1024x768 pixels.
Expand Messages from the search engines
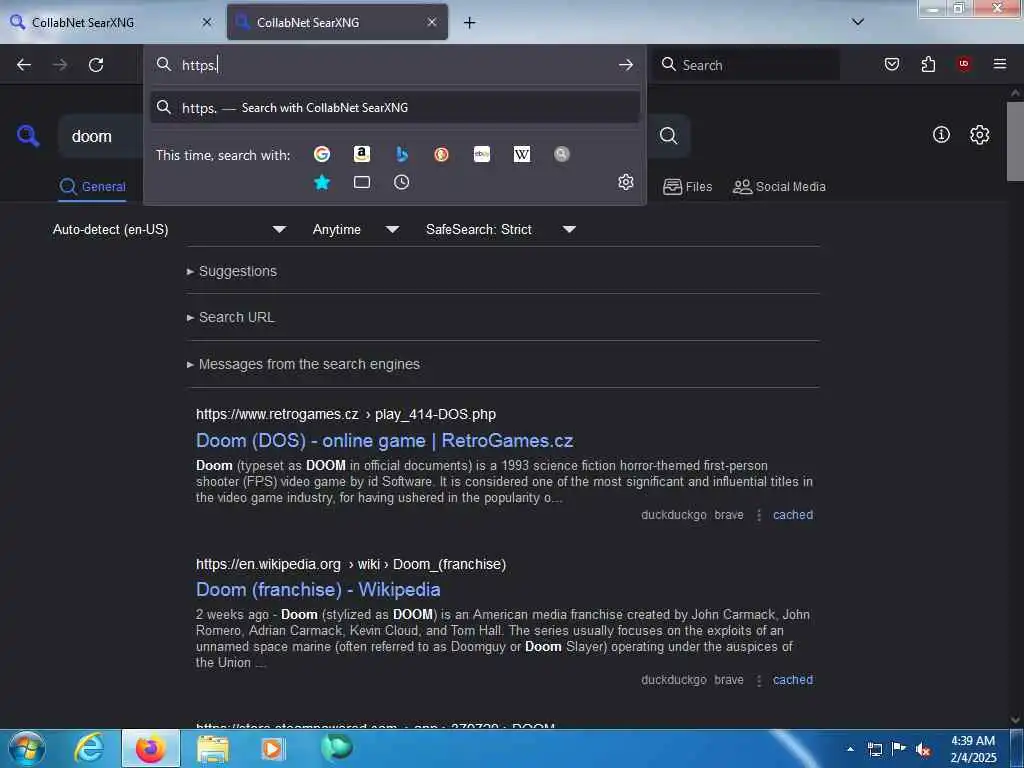coord(303,364)
